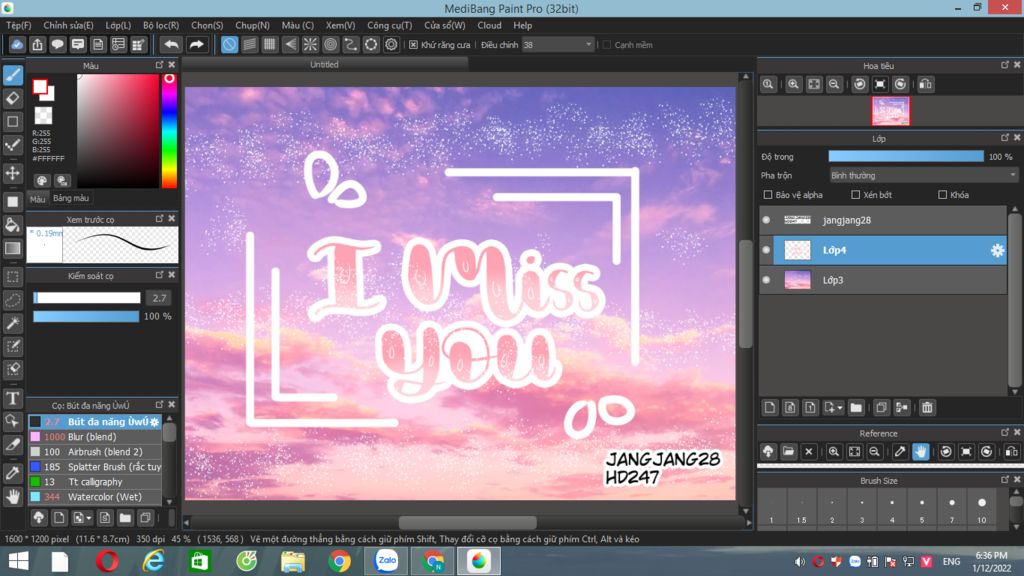The image size is (1024, 576).
Task: Enable parallel line snap guide
Action: click(x=249, y=44)
